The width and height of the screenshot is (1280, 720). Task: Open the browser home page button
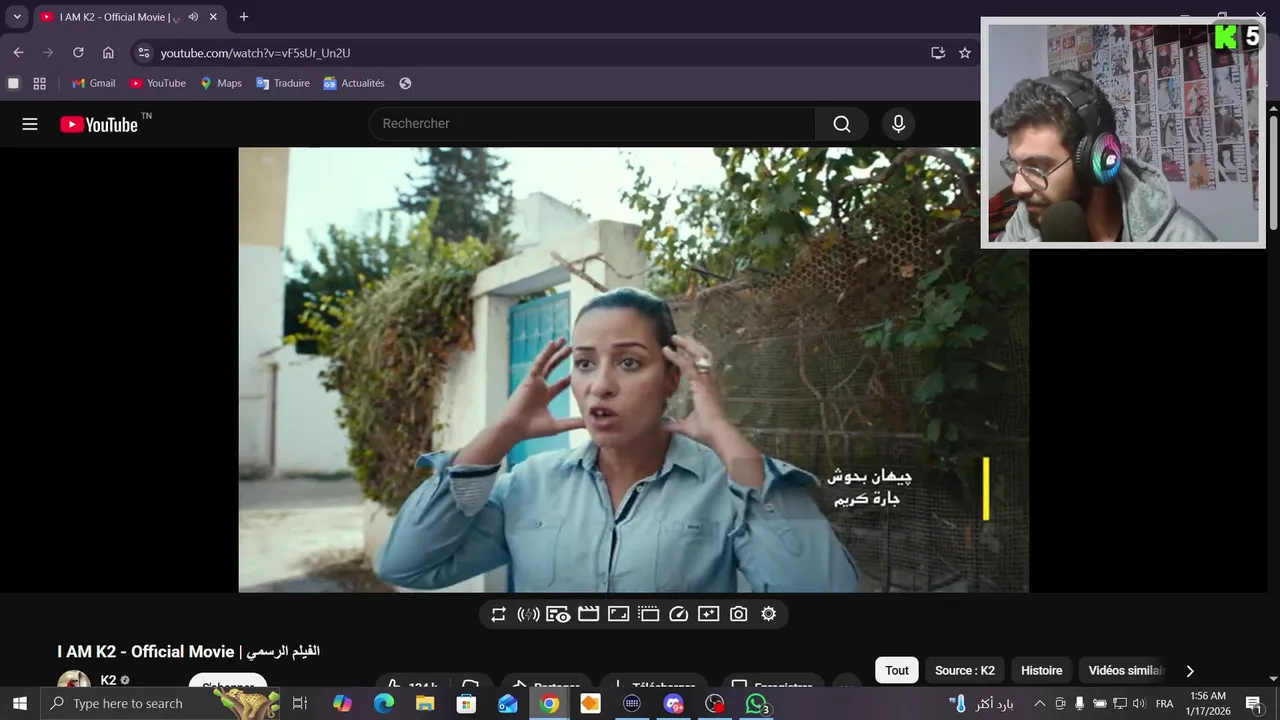click(108, 53)
